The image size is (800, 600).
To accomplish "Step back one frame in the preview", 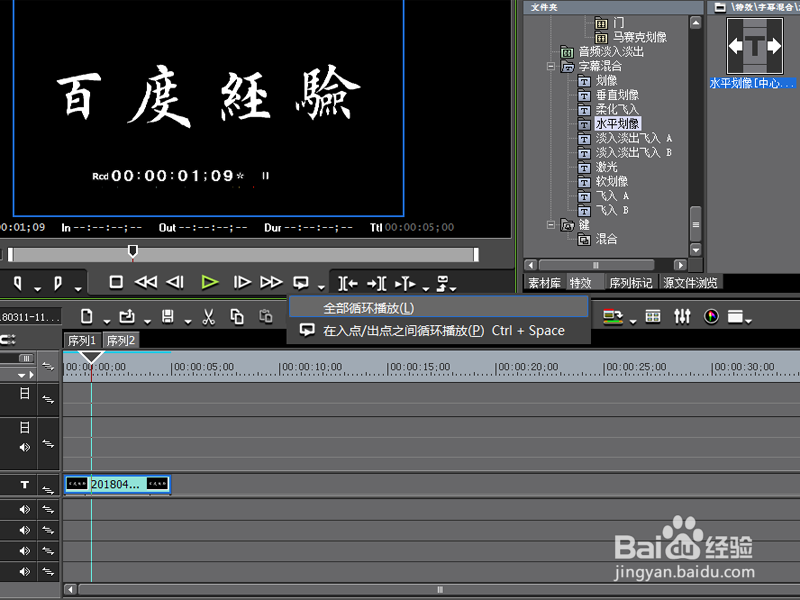I will point(175,282).
